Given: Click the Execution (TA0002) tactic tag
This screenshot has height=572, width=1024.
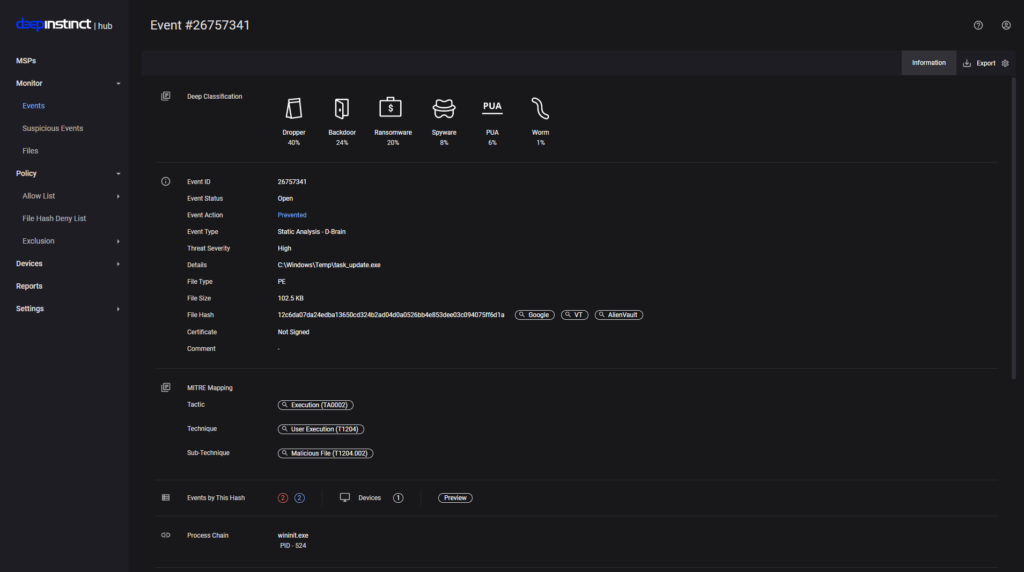Looking at the screenshot, I should tap(315, 405).
